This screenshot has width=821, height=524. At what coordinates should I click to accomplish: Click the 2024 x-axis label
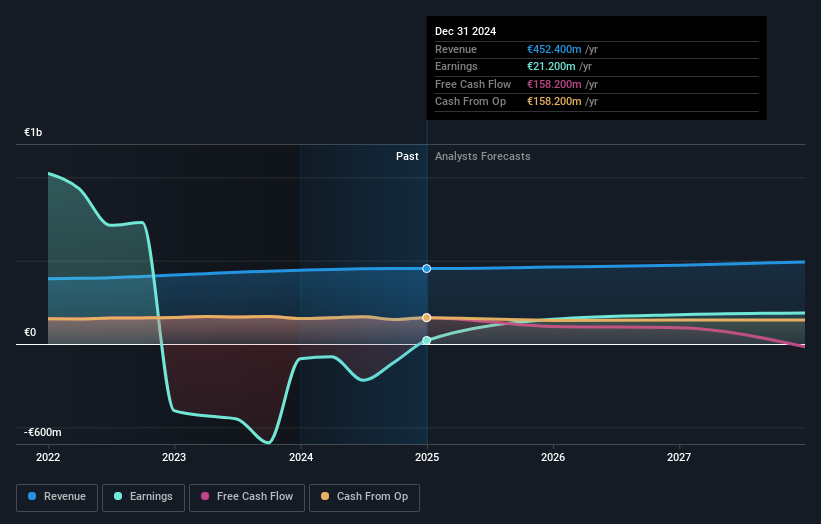click(301, 457)
